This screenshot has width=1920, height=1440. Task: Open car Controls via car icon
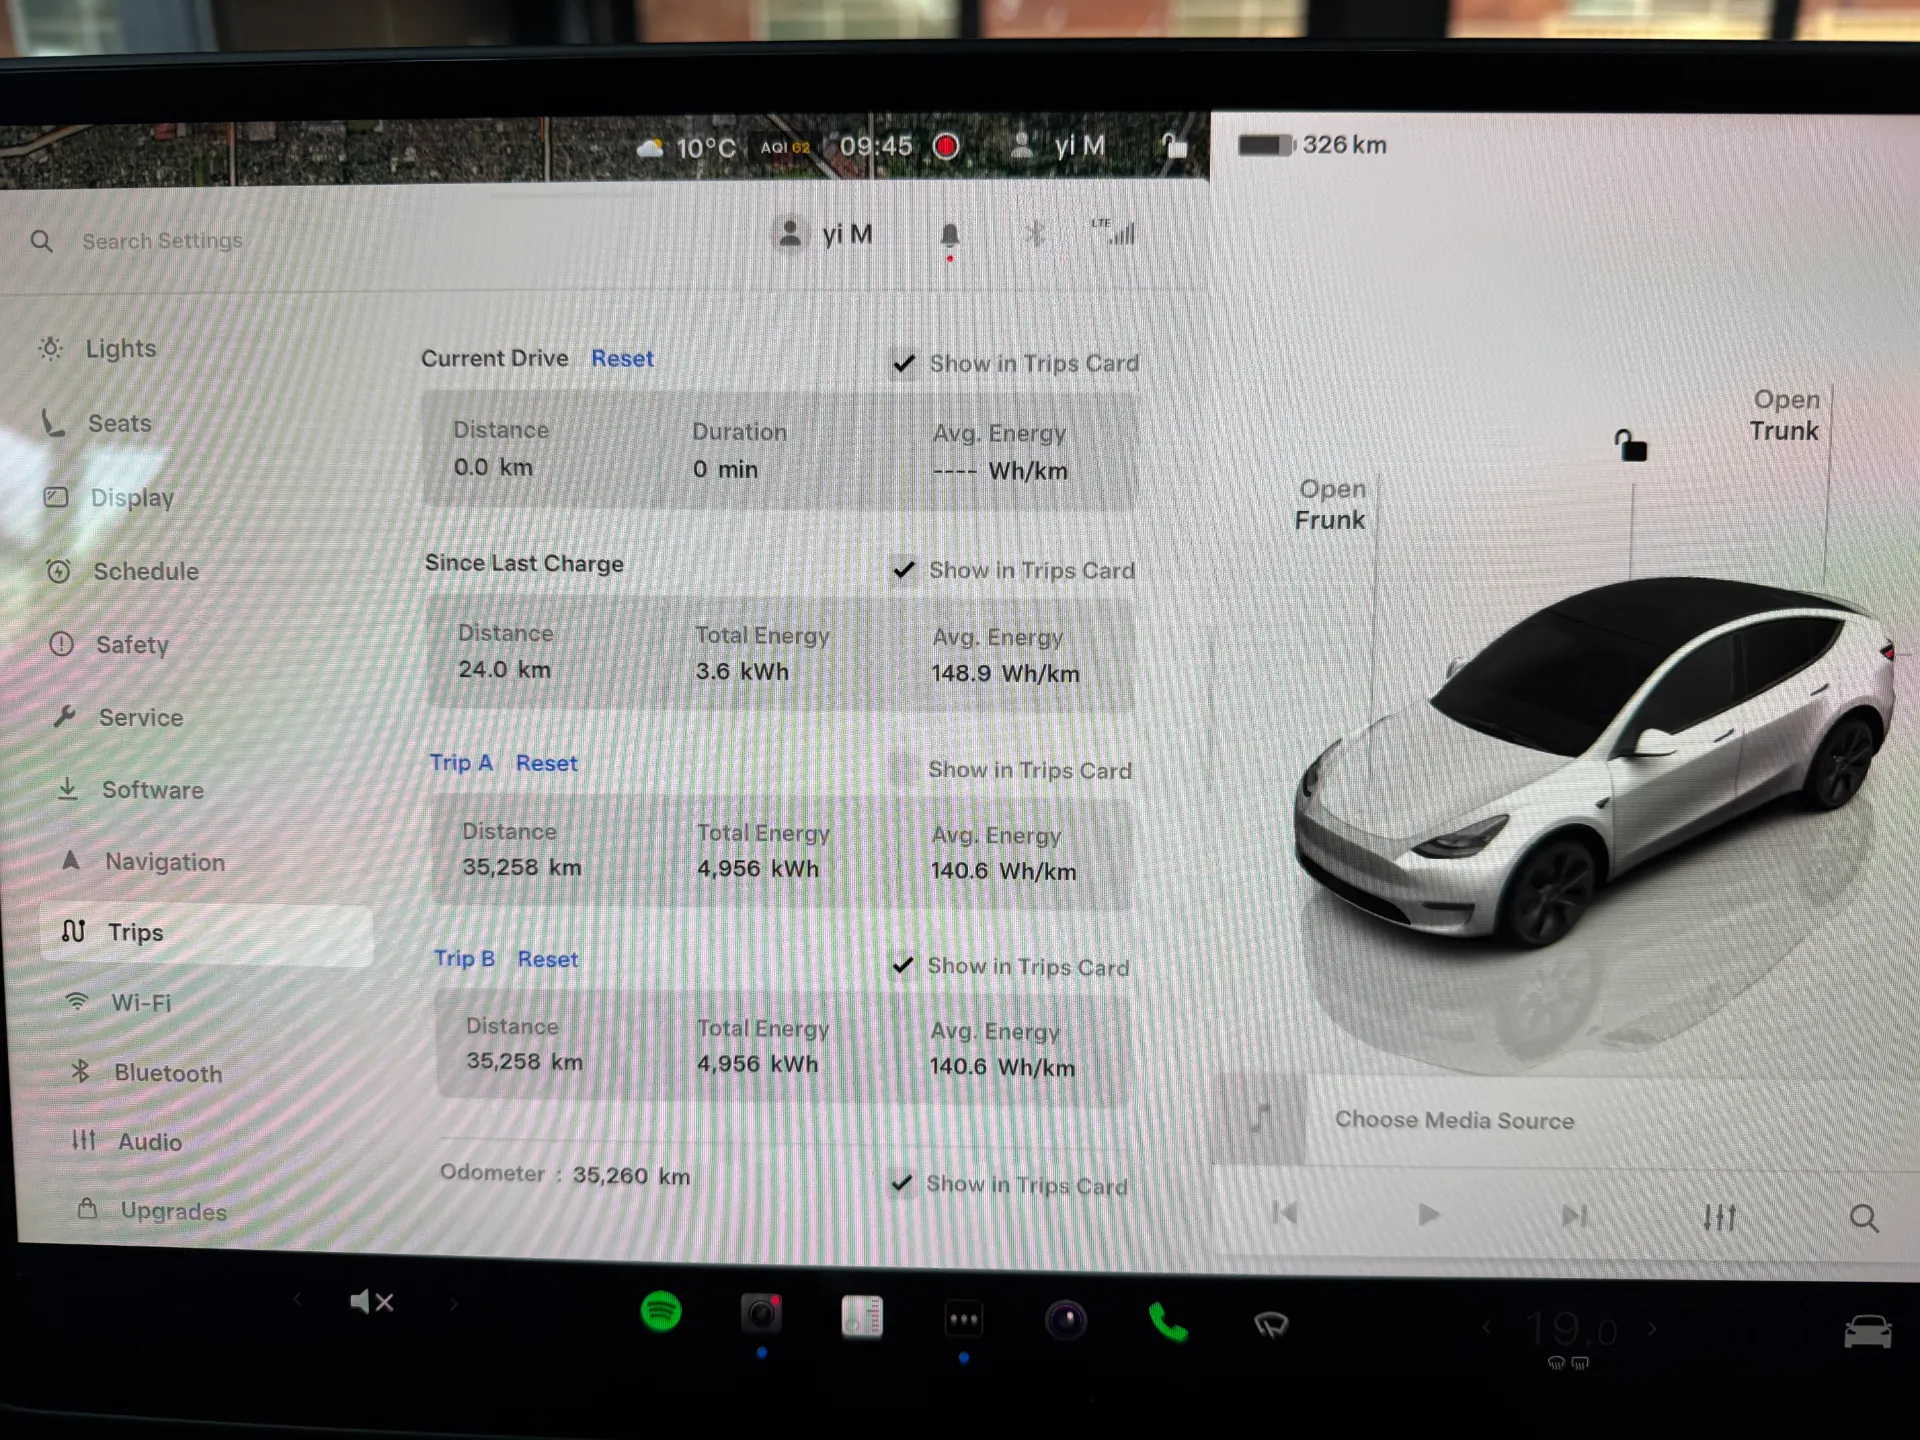click(x=1867, y=1332)
